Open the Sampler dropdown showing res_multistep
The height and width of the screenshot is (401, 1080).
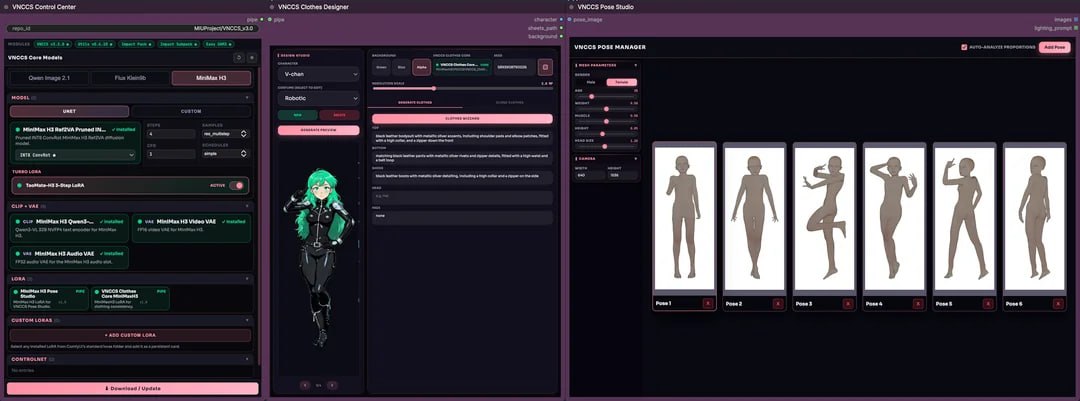point(225,134)
